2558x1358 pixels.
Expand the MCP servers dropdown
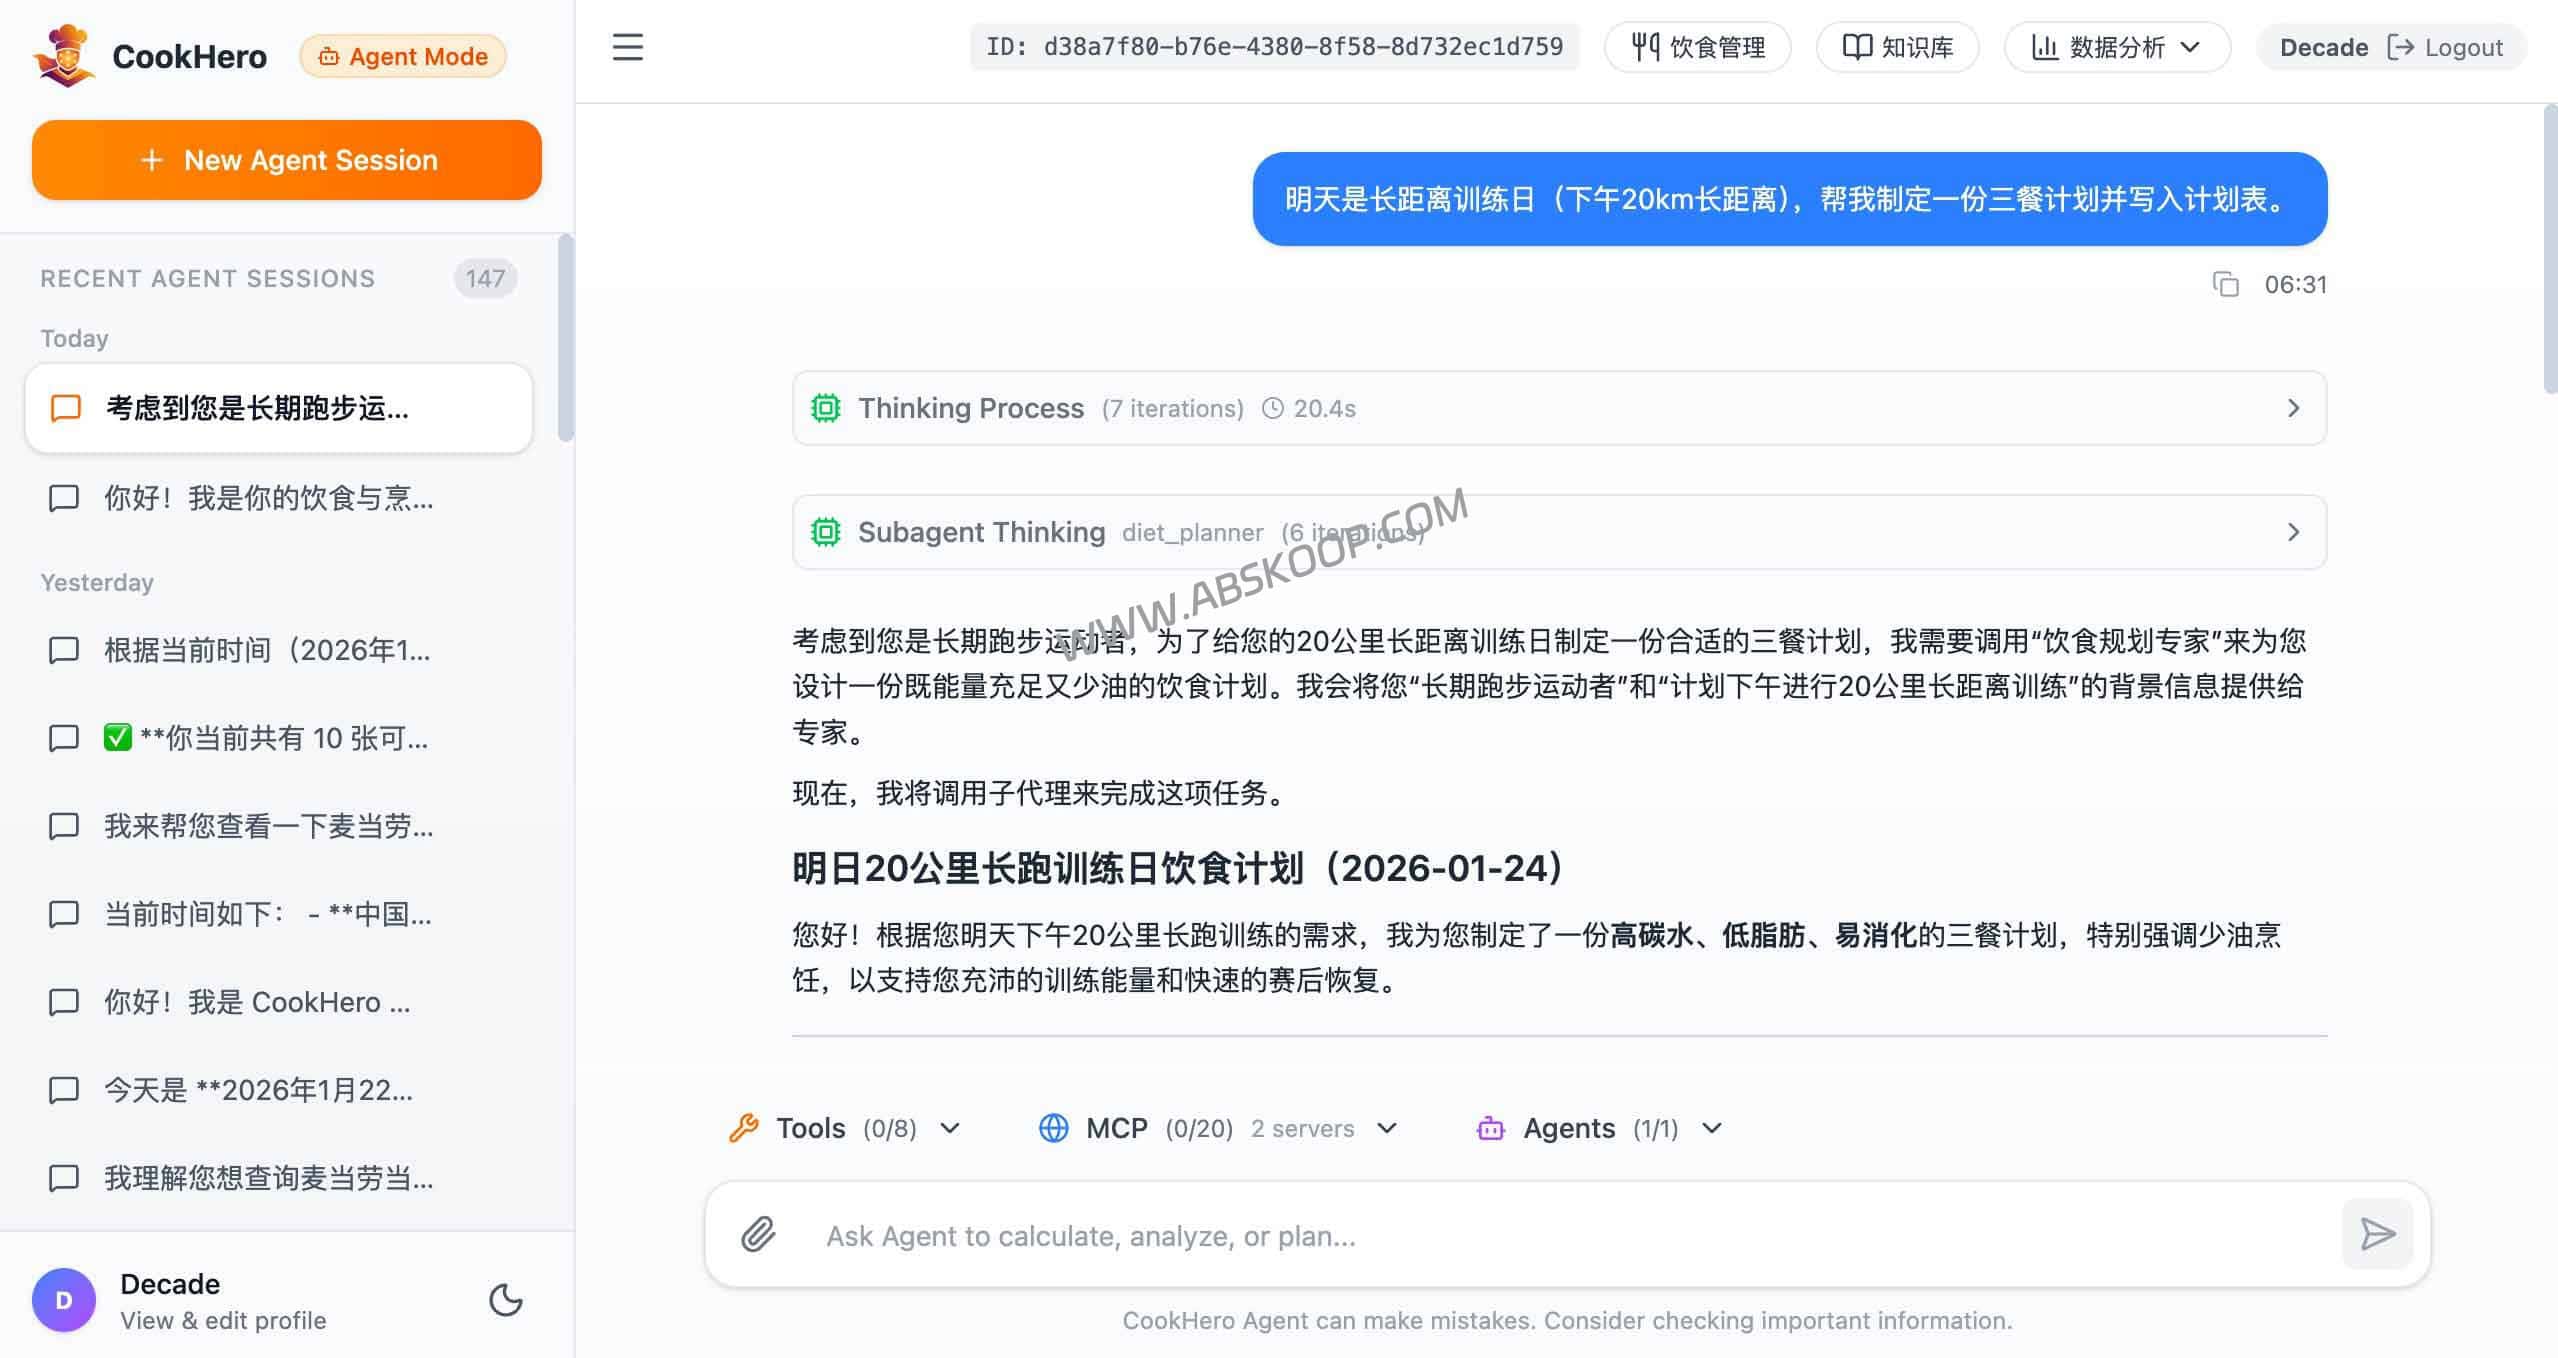[1386, 1128]
